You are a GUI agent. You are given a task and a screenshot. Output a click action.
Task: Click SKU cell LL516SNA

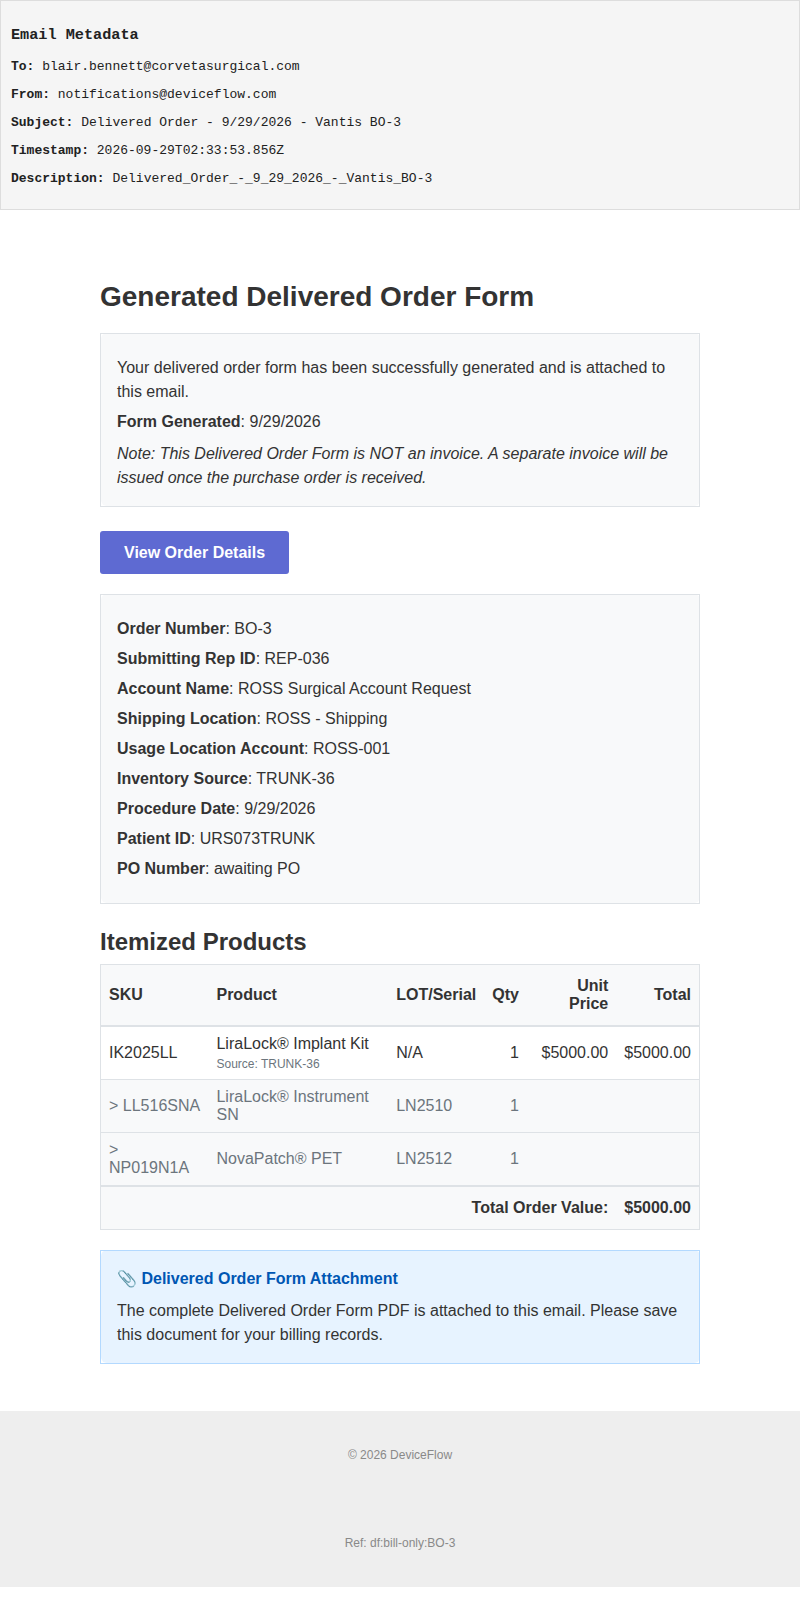155,1105
